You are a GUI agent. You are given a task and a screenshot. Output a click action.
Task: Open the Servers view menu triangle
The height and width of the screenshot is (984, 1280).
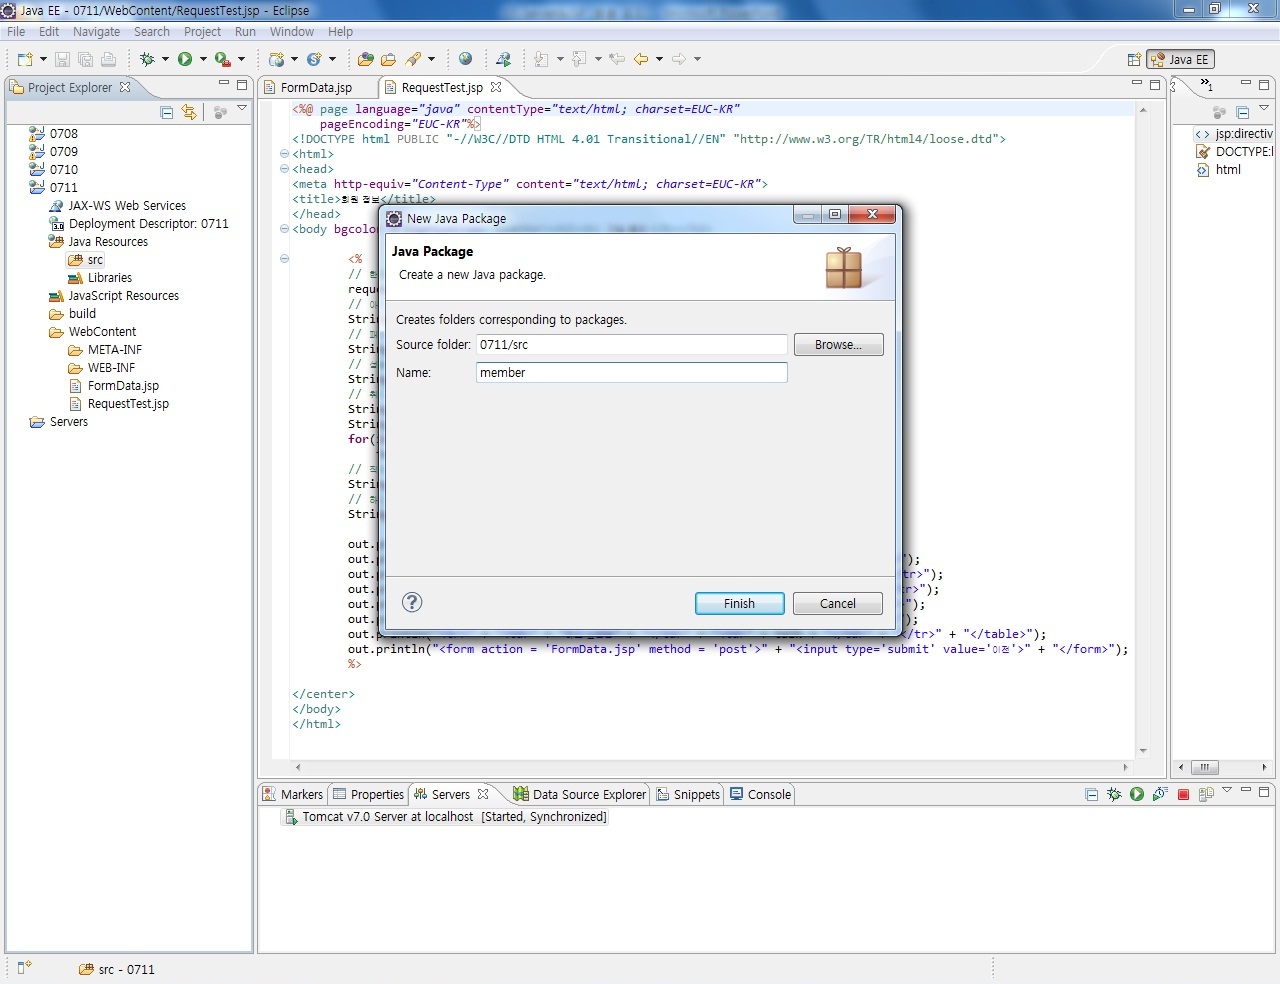tap(1227, 790)
